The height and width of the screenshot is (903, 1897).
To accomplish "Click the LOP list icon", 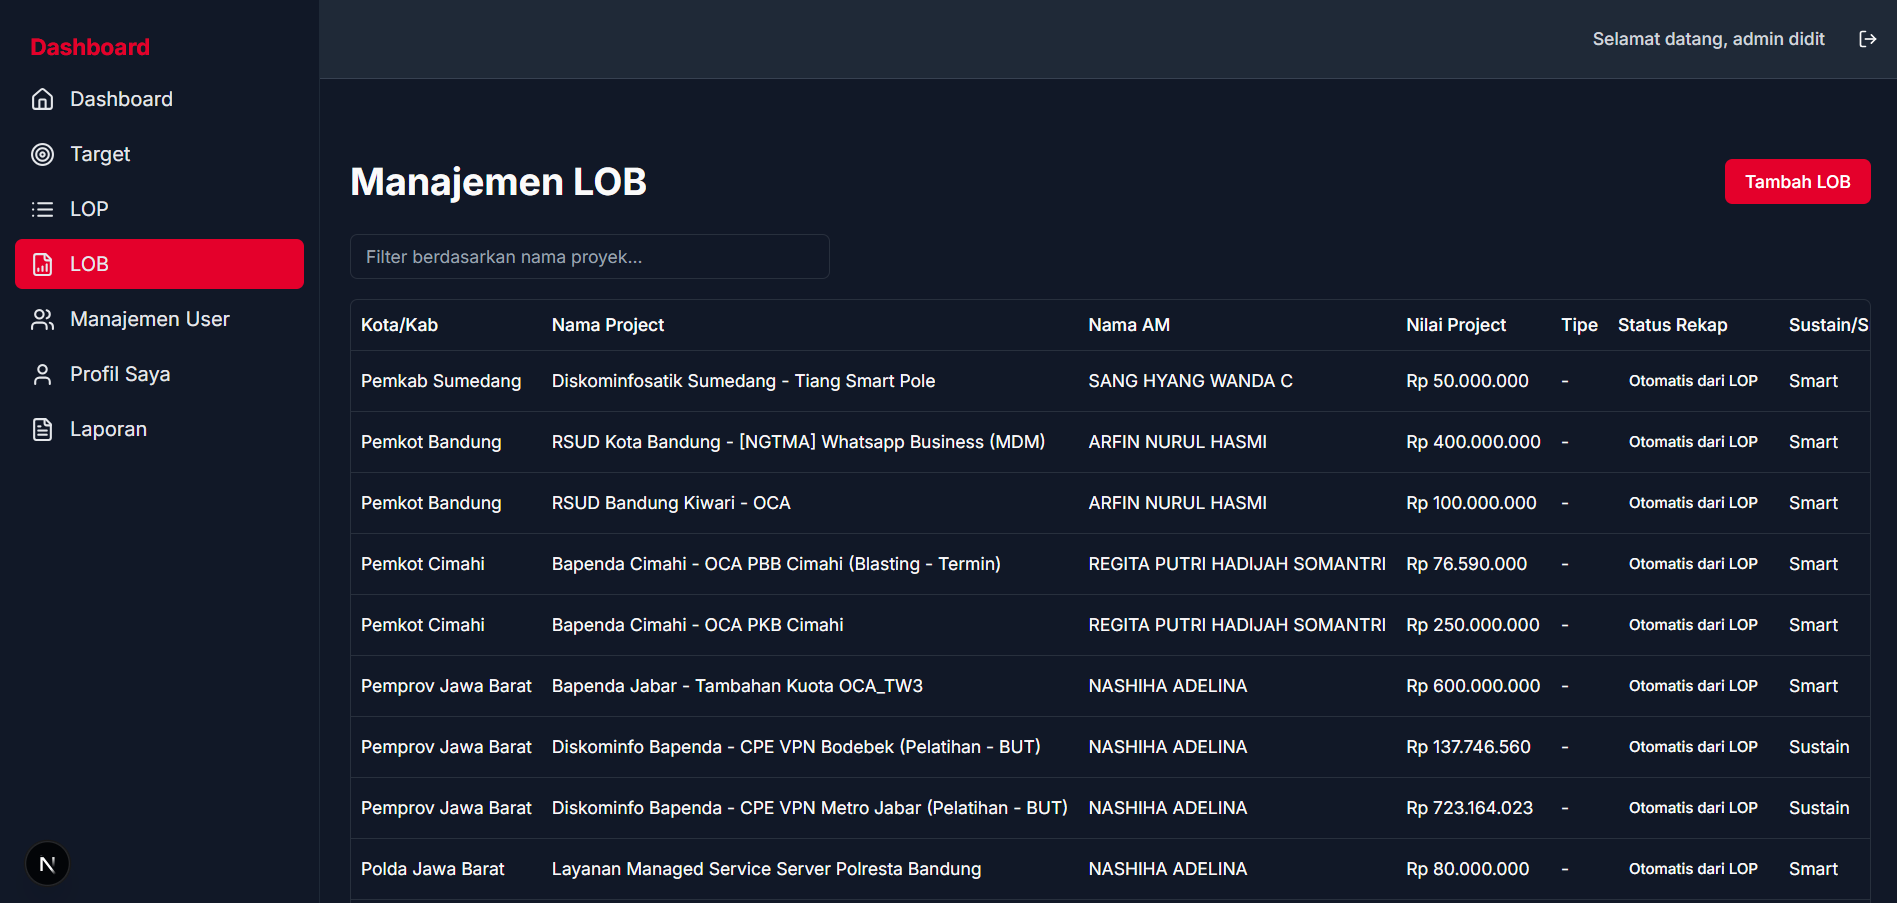I will [42, 209].
